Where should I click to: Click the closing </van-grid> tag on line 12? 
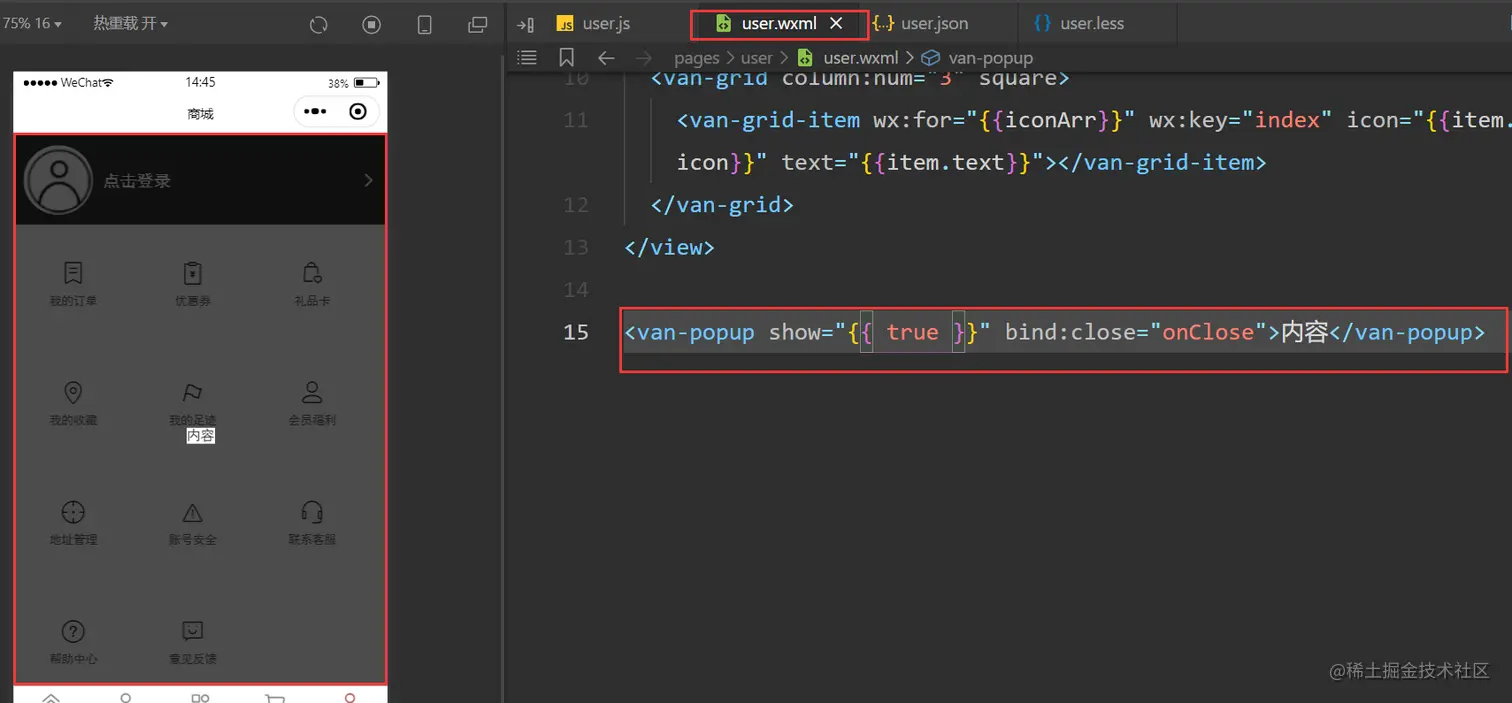point(722,205)
